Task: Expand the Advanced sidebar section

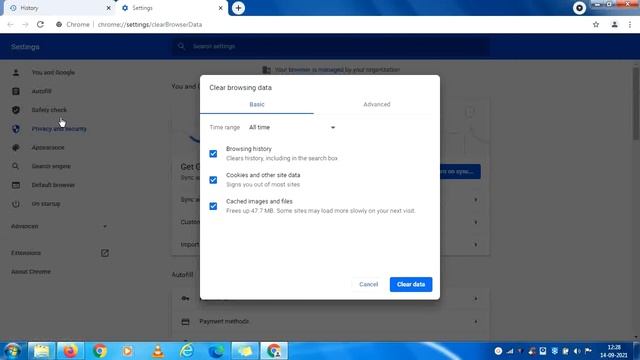Action: tap(59, 226)
